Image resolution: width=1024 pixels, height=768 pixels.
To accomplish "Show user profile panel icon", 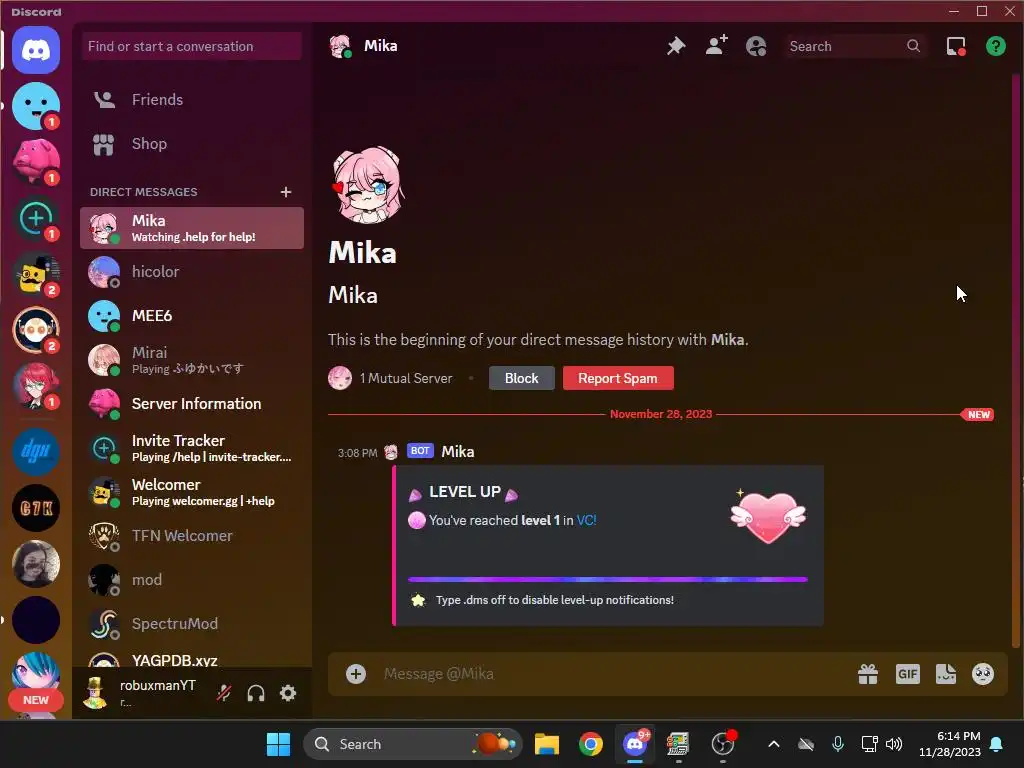I will 756,46.
